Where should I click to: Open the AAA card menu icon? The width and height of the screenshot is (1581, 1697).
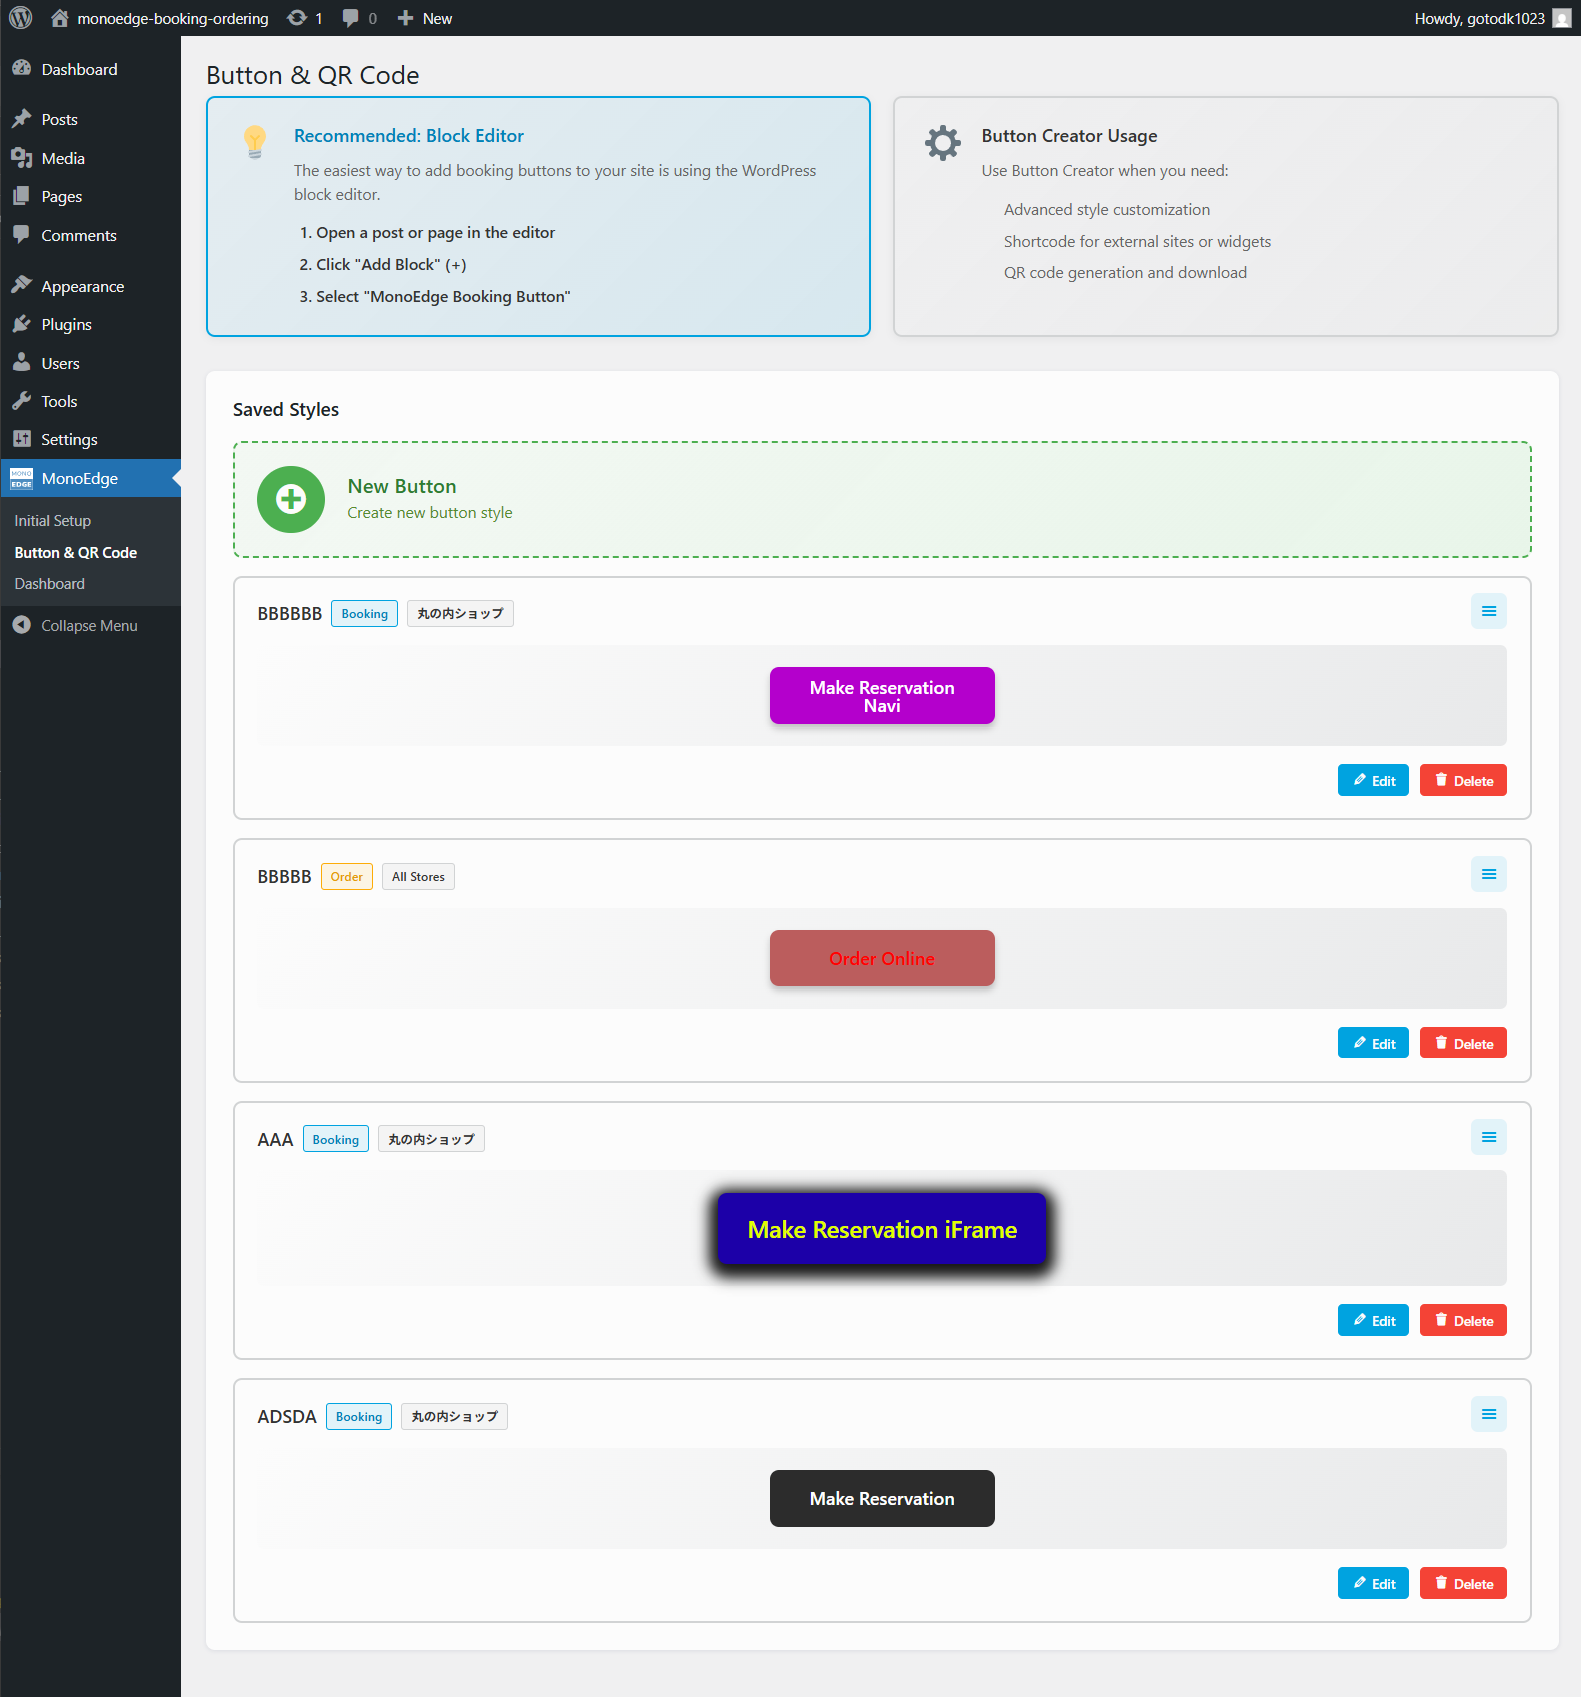(x=1488, y=1137)
